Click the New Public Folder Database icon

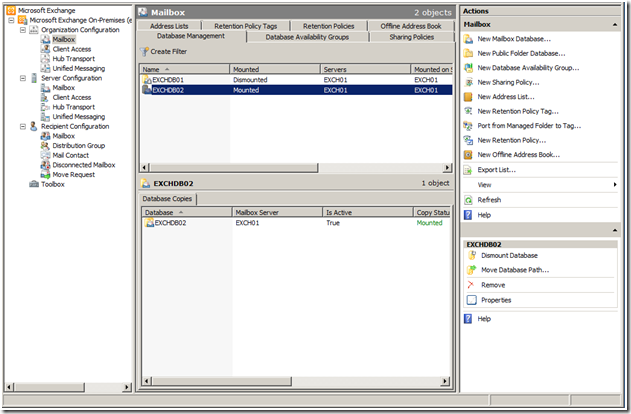click(470, 53)
